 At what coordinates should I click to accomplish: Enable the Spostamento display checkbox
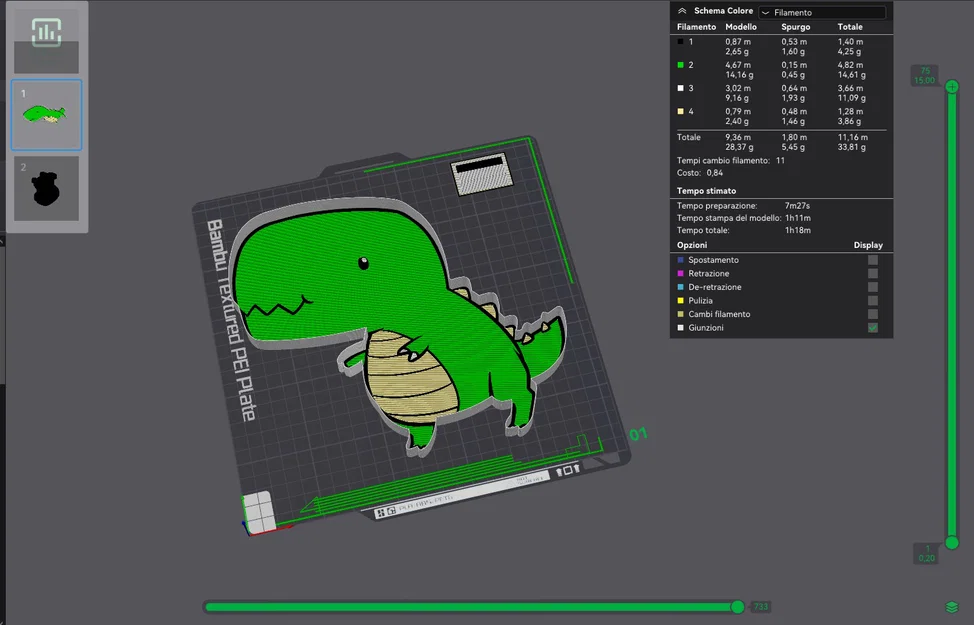873,260
